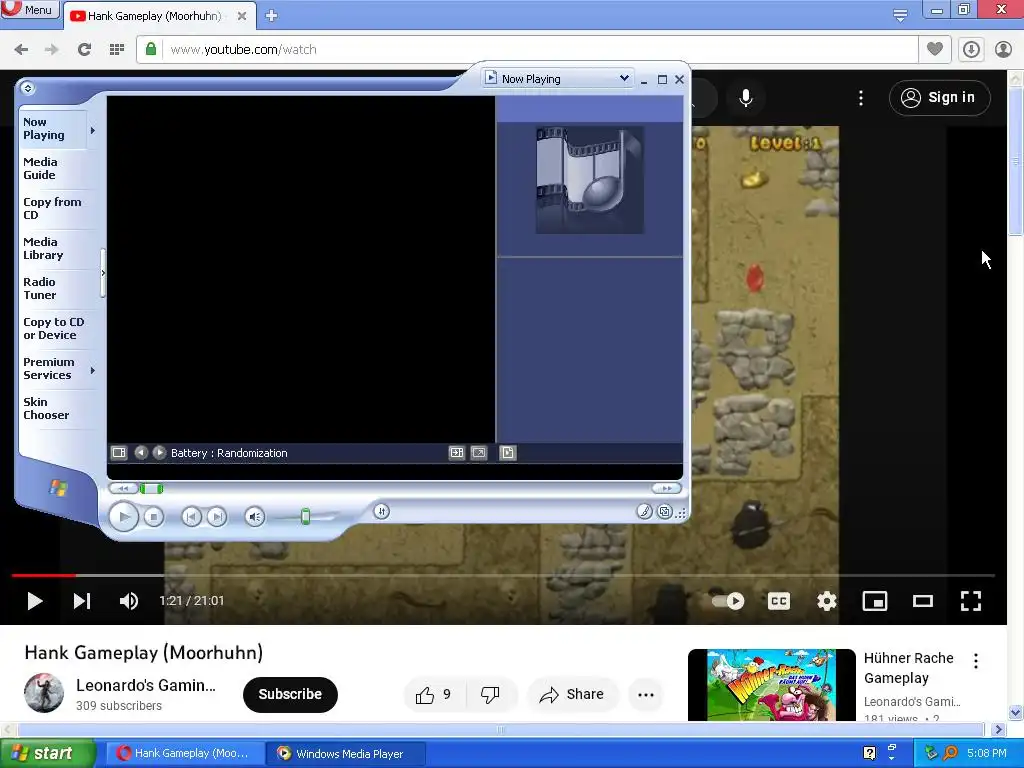Open YouTube settings three-dot menu

pos(861,98)
